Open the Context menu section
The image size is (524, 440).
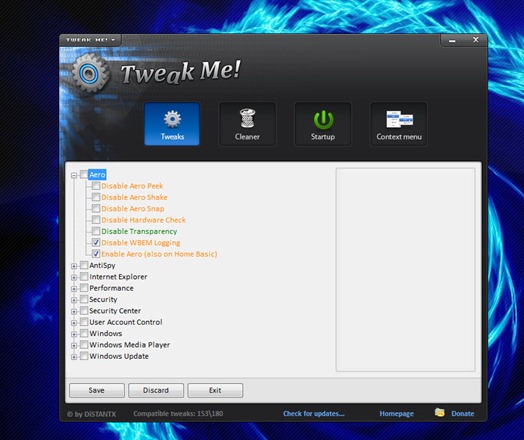[399, 124]
